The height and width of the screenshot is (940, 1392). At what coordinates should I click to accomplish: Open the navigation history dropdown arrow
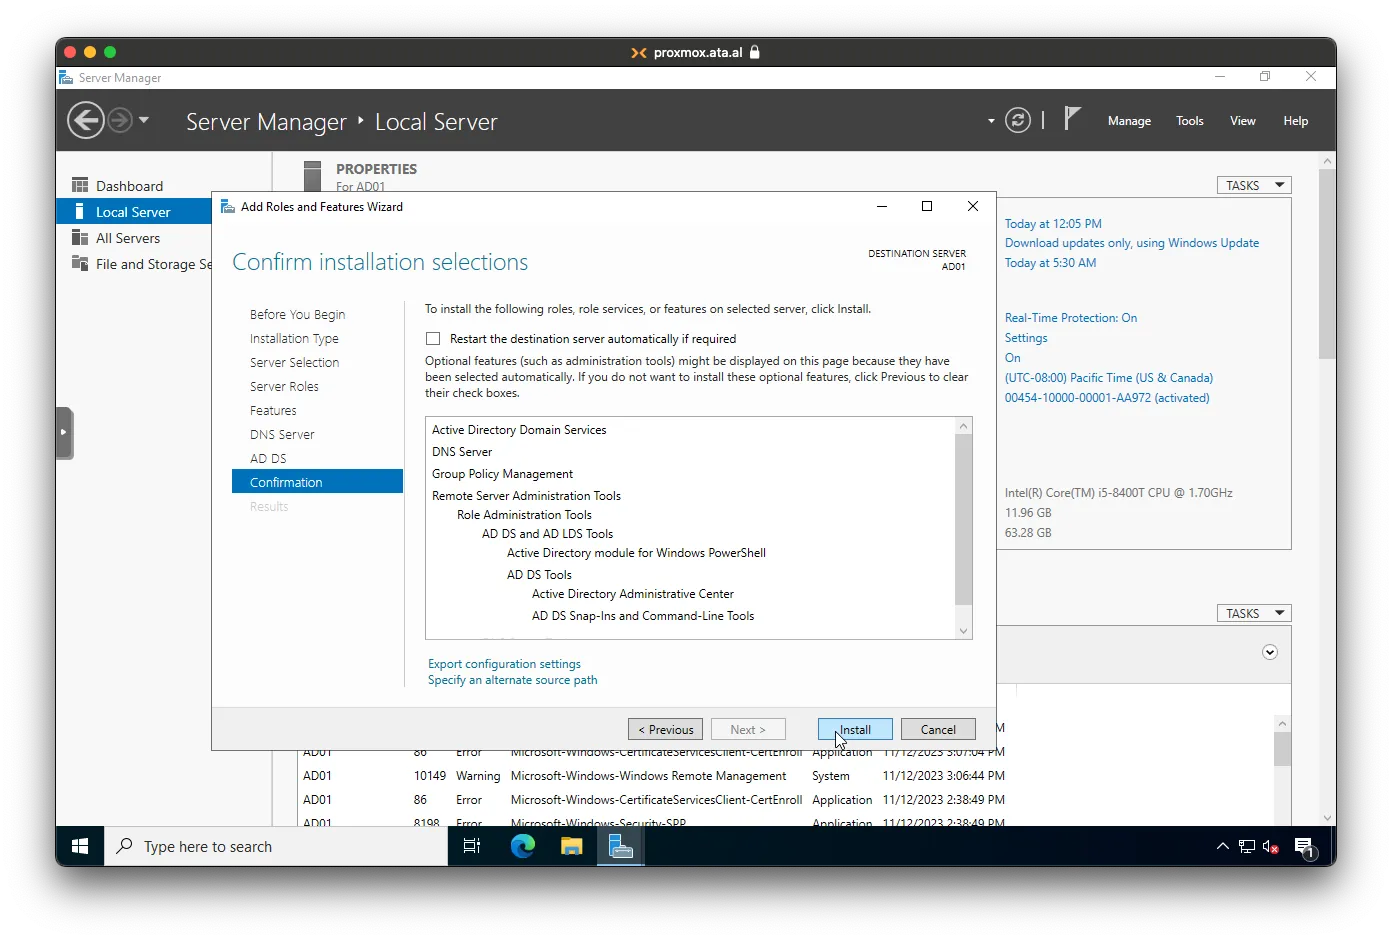(x=144, y=120)
